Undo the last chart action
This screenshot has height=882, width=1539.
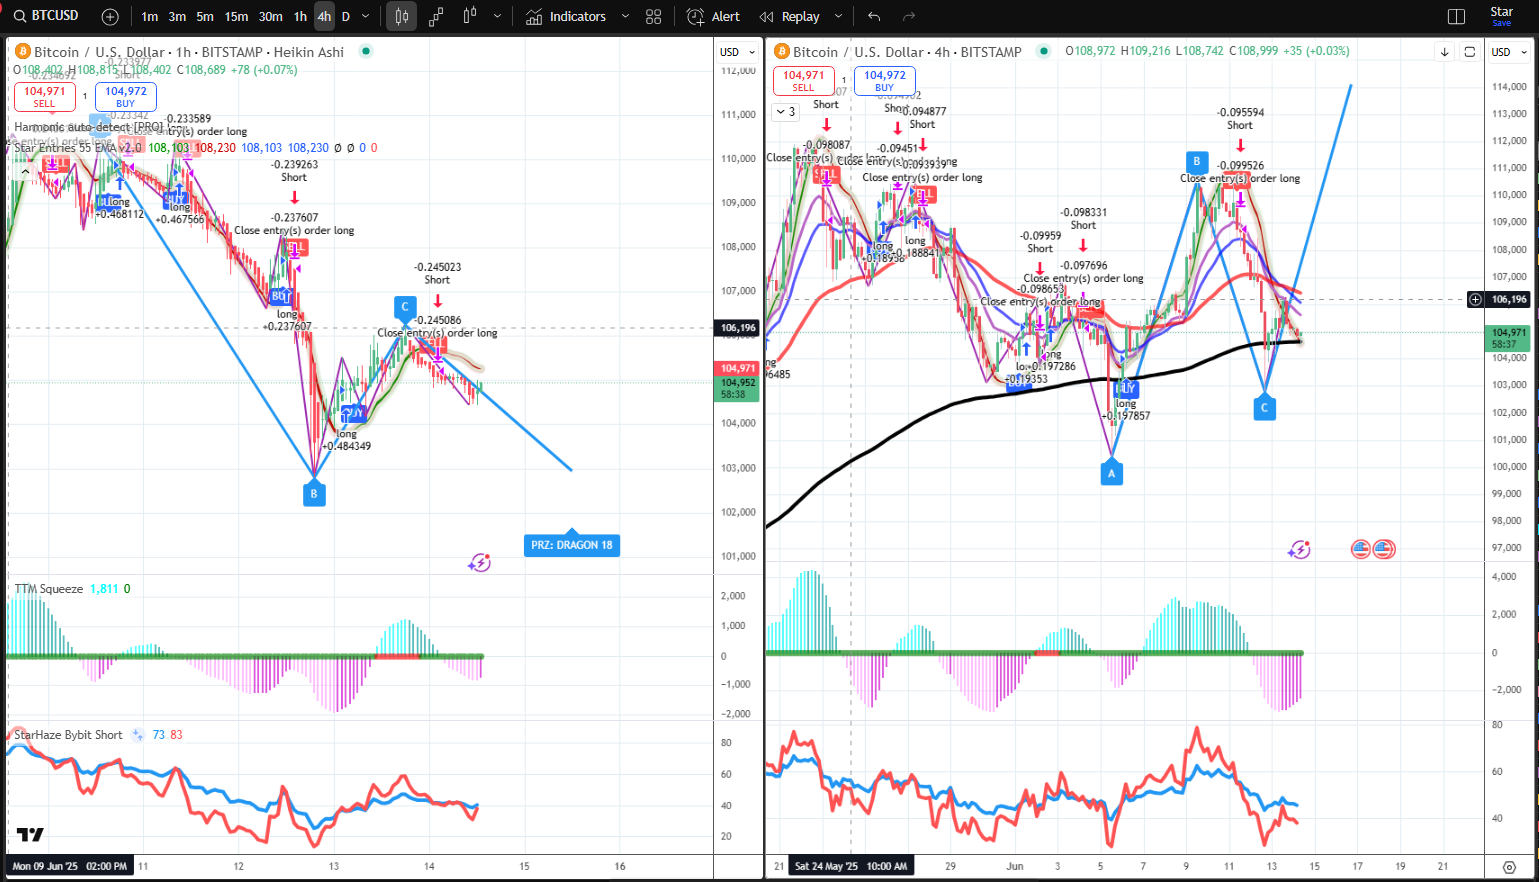point(874,17)
